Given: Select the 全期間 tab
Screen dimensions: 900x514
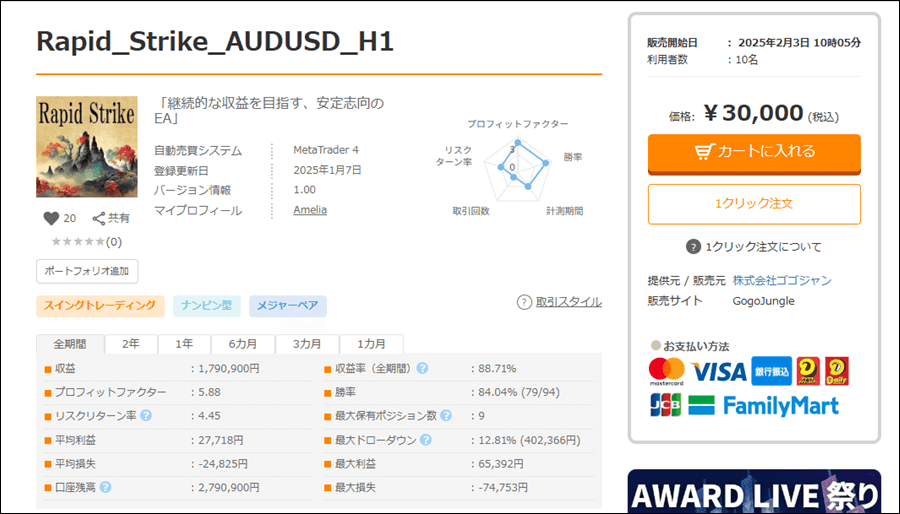Looking at the screenshot, I should [70, 343].
